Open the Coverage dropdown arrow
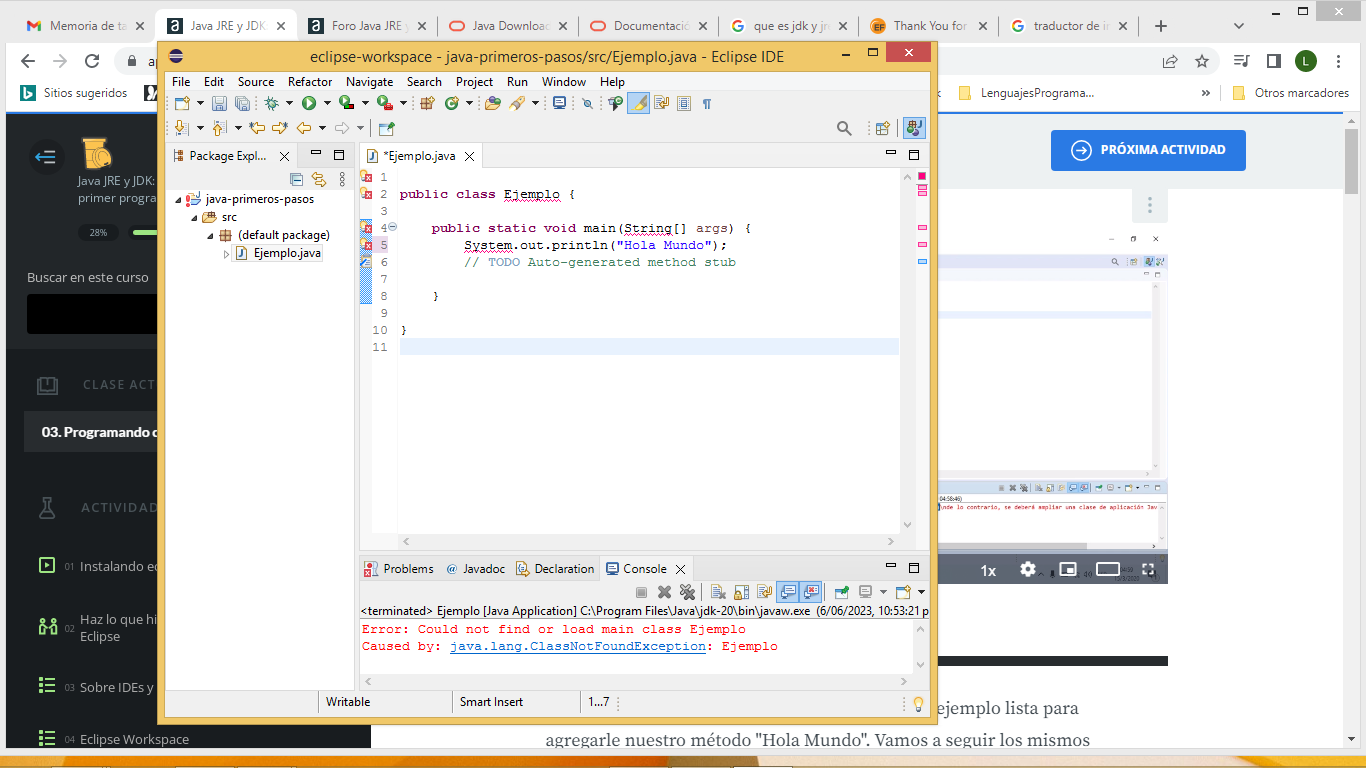Image resolution: width=1366 pixels, height=768 pixels. 365,103
